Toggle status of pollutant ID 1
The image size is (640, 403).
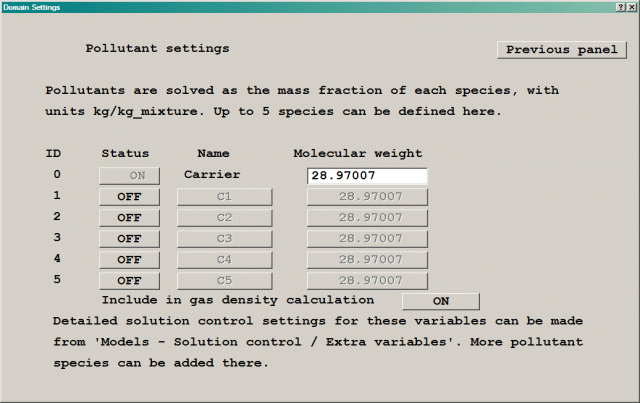[x=129, y=197]
